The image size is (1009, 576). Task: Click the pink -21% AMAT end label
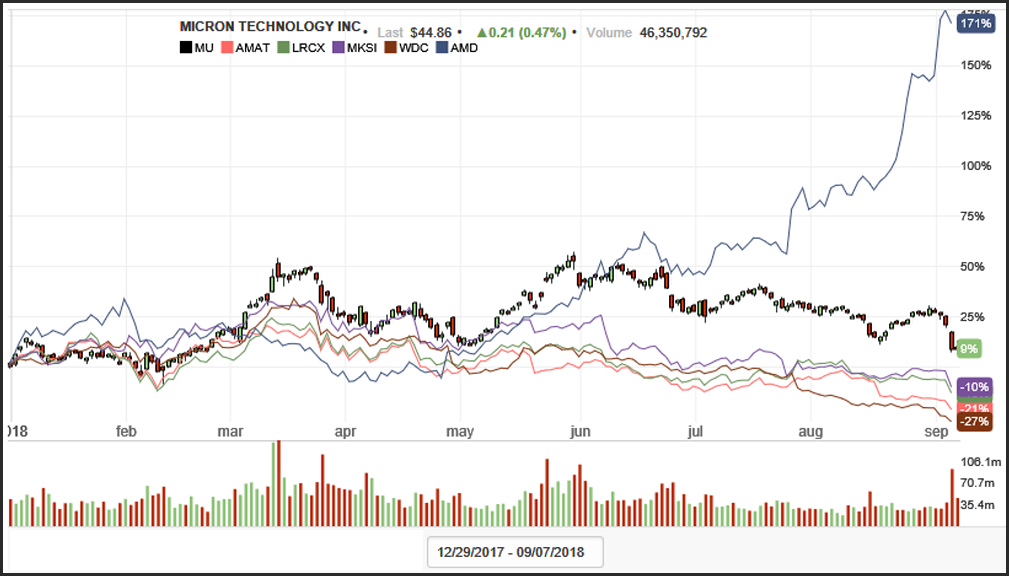(x=975, y=408)
